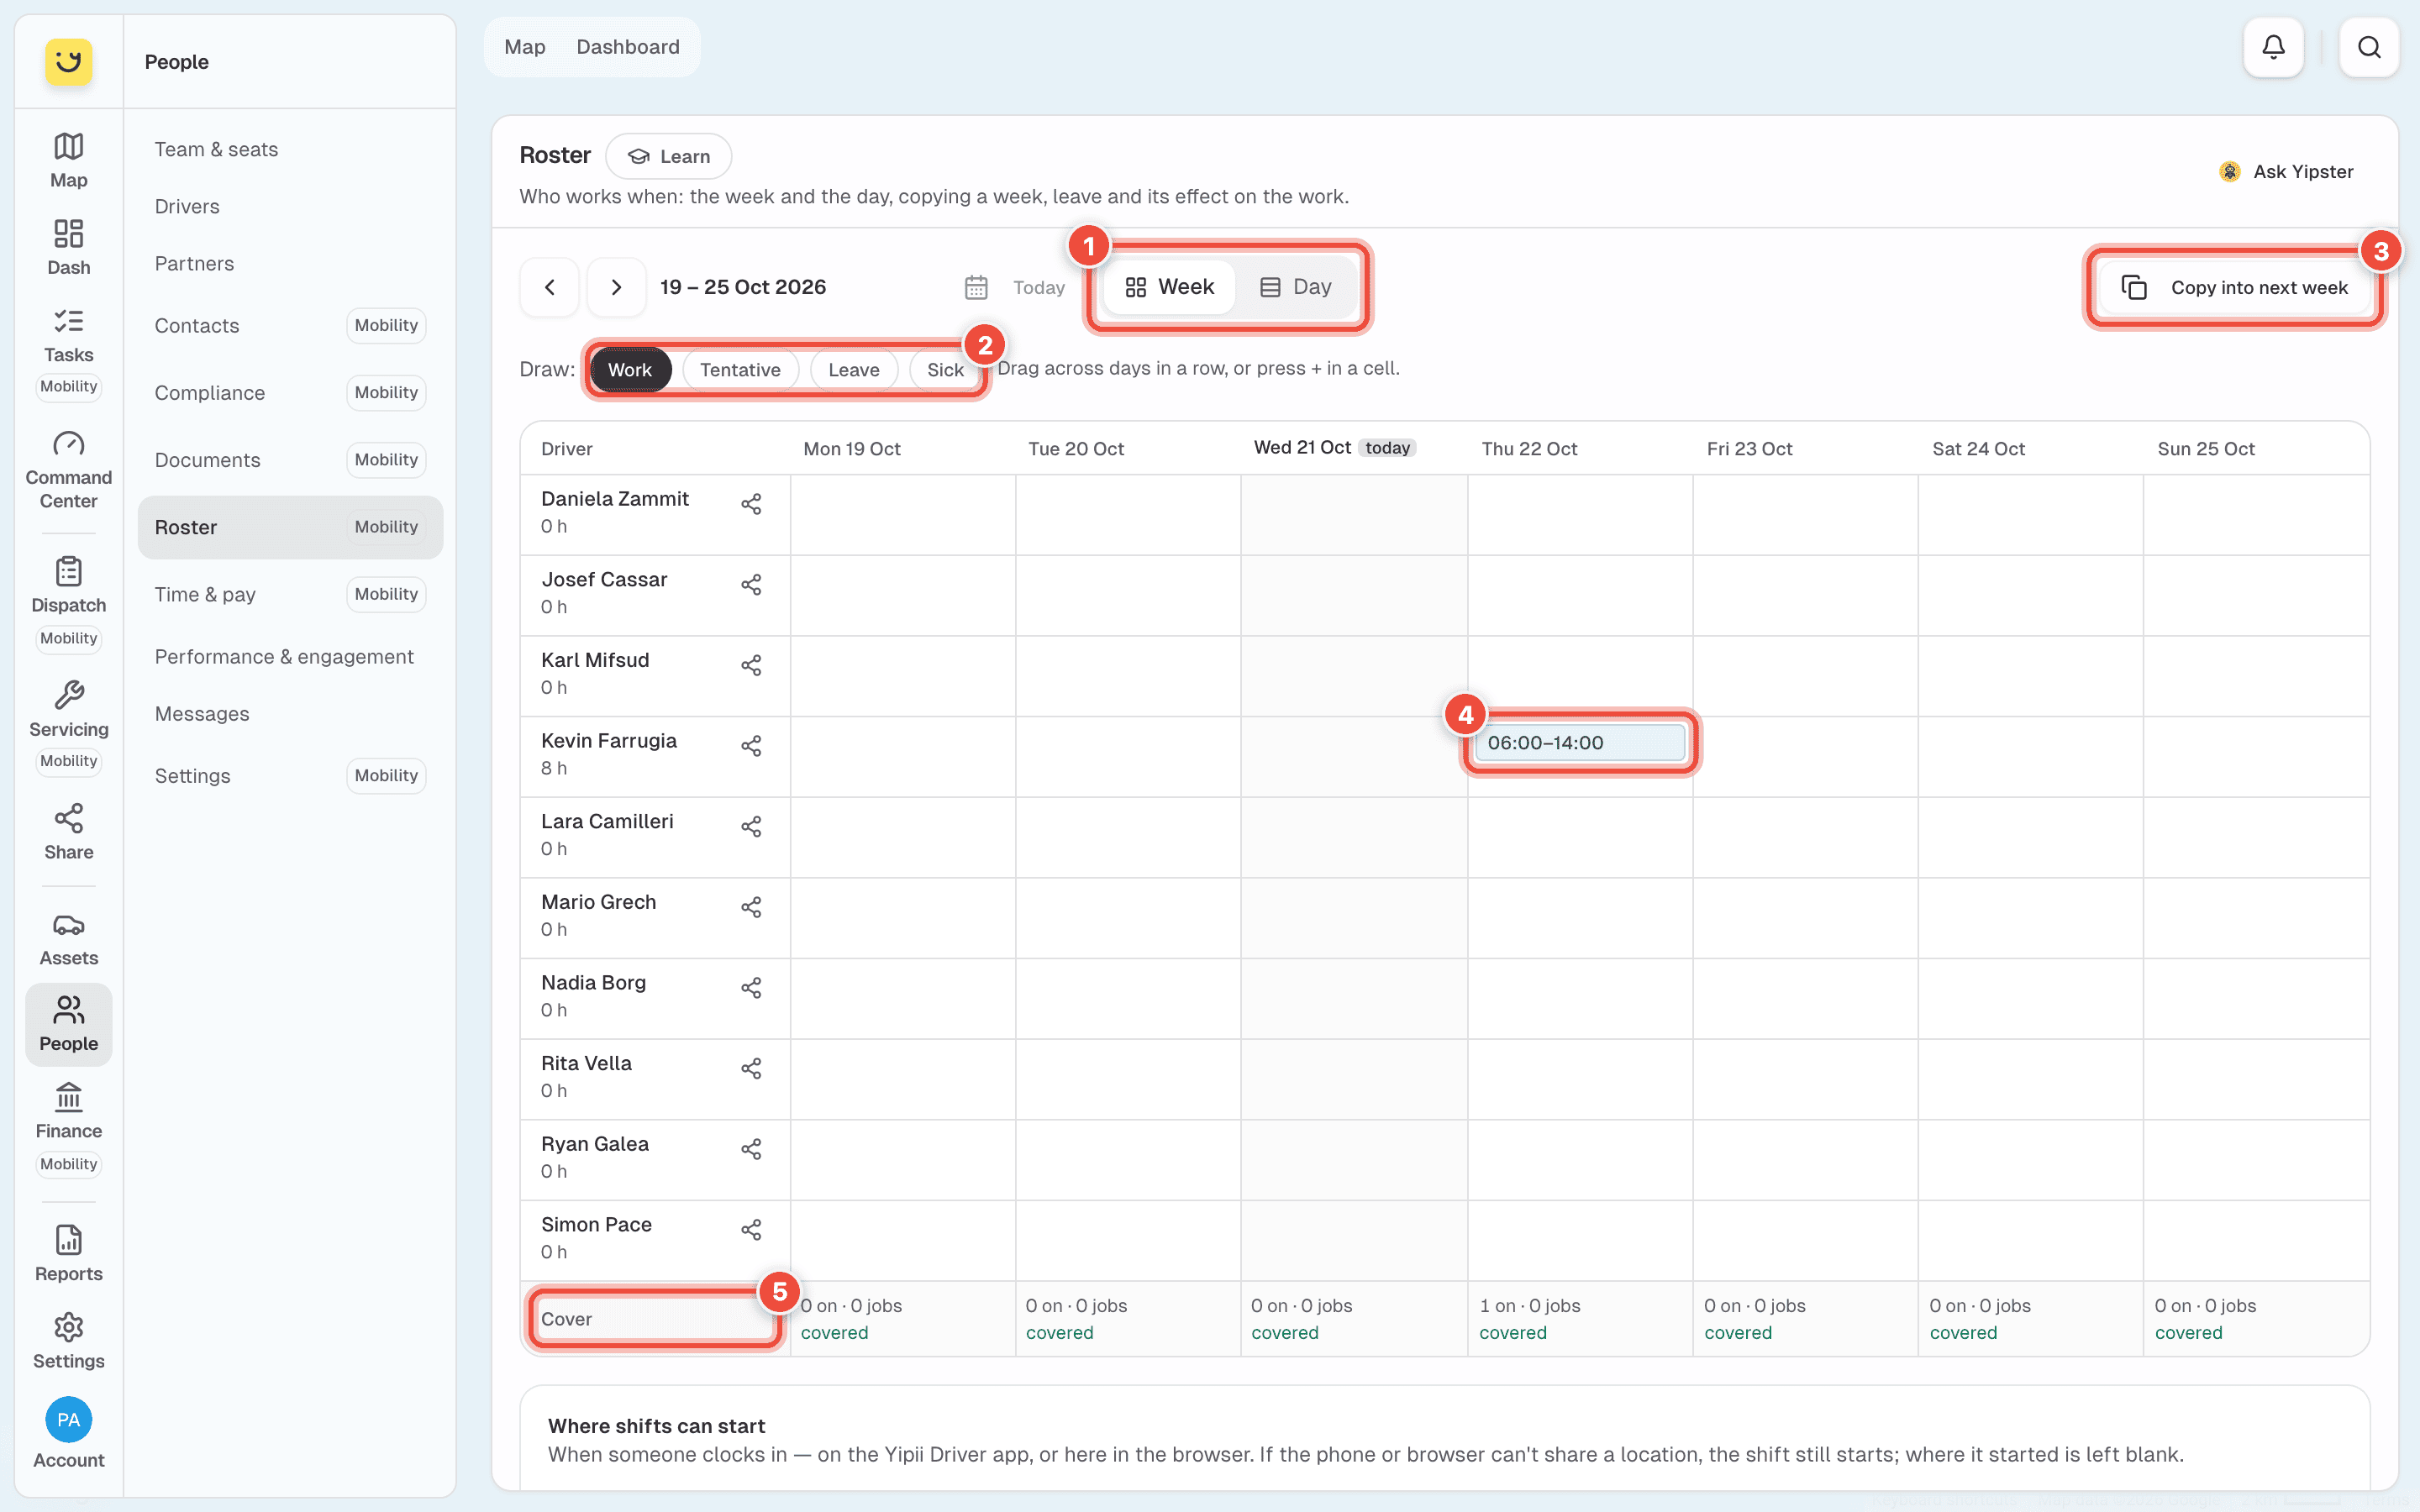The height and width of the screenshot is (1512, 2420).
Task: Open the Share section in the sidebar
Action: pos(68,832)
